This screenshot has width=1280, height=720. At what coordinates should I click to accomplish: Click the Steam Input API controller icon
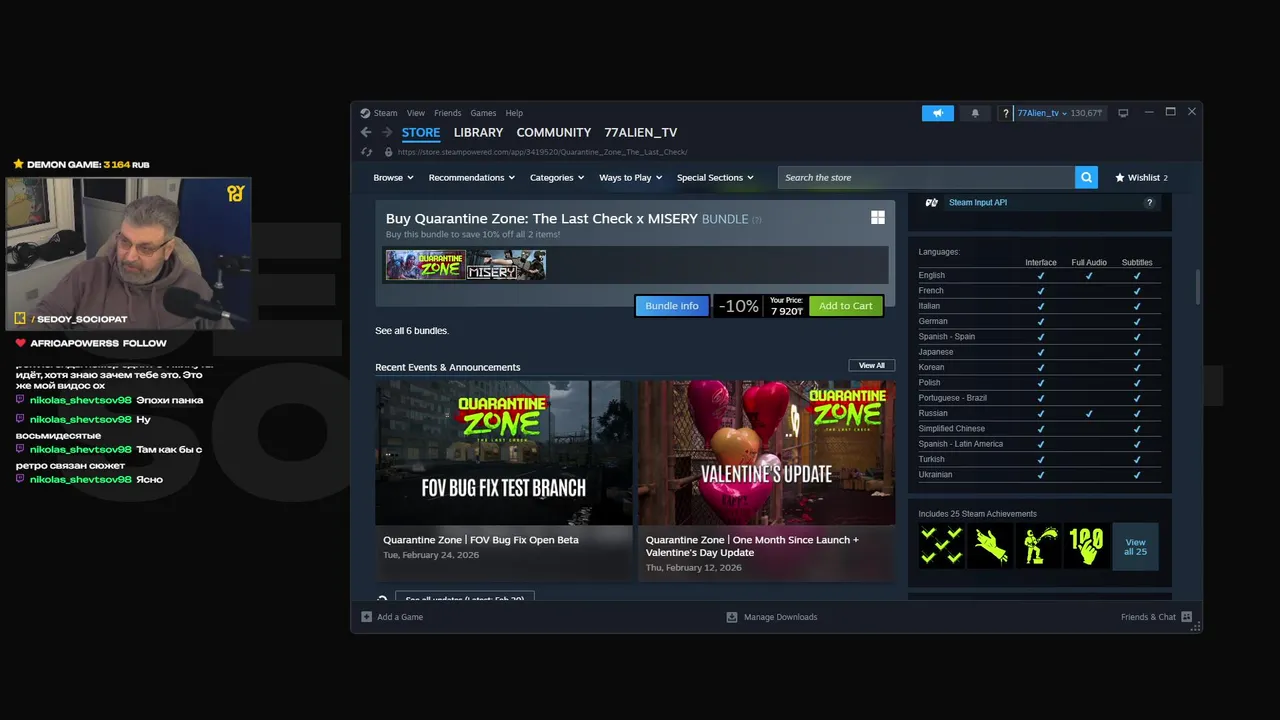[x=931, y=202]
